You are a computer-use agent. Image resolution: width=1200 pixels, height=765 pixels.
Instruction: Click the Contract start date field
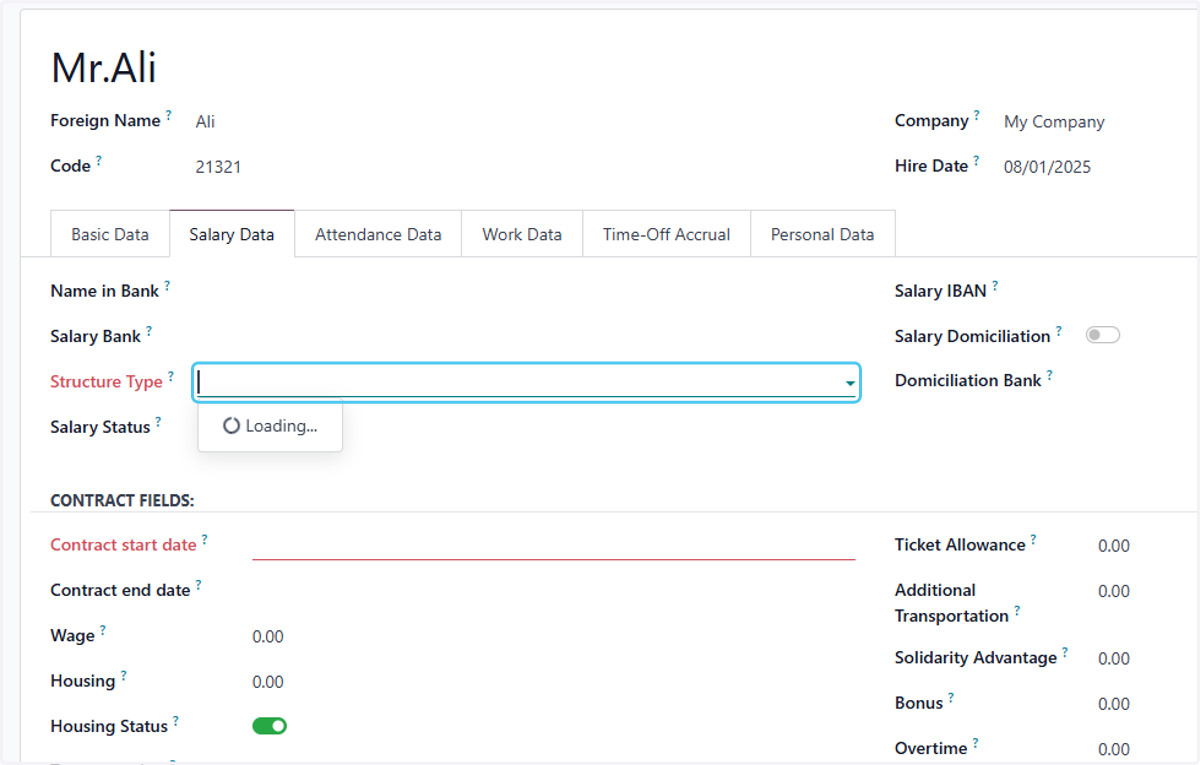[554, 545]
